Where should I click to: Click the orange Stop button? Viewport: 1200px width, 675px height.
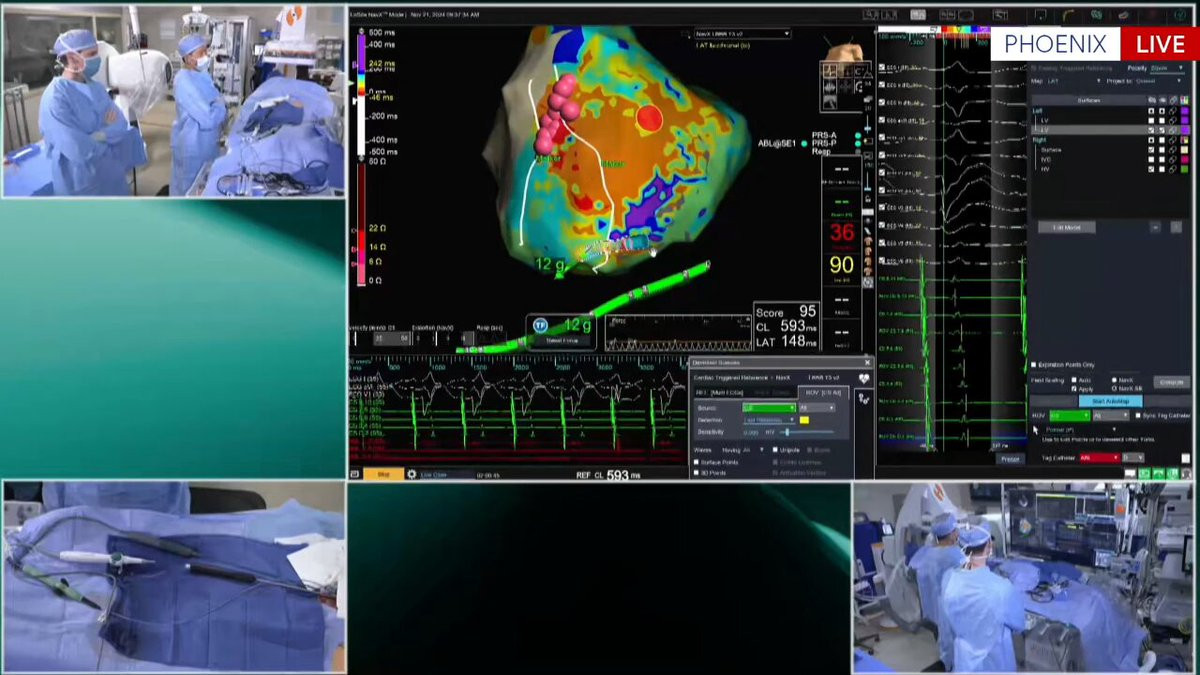pos(384,474)
